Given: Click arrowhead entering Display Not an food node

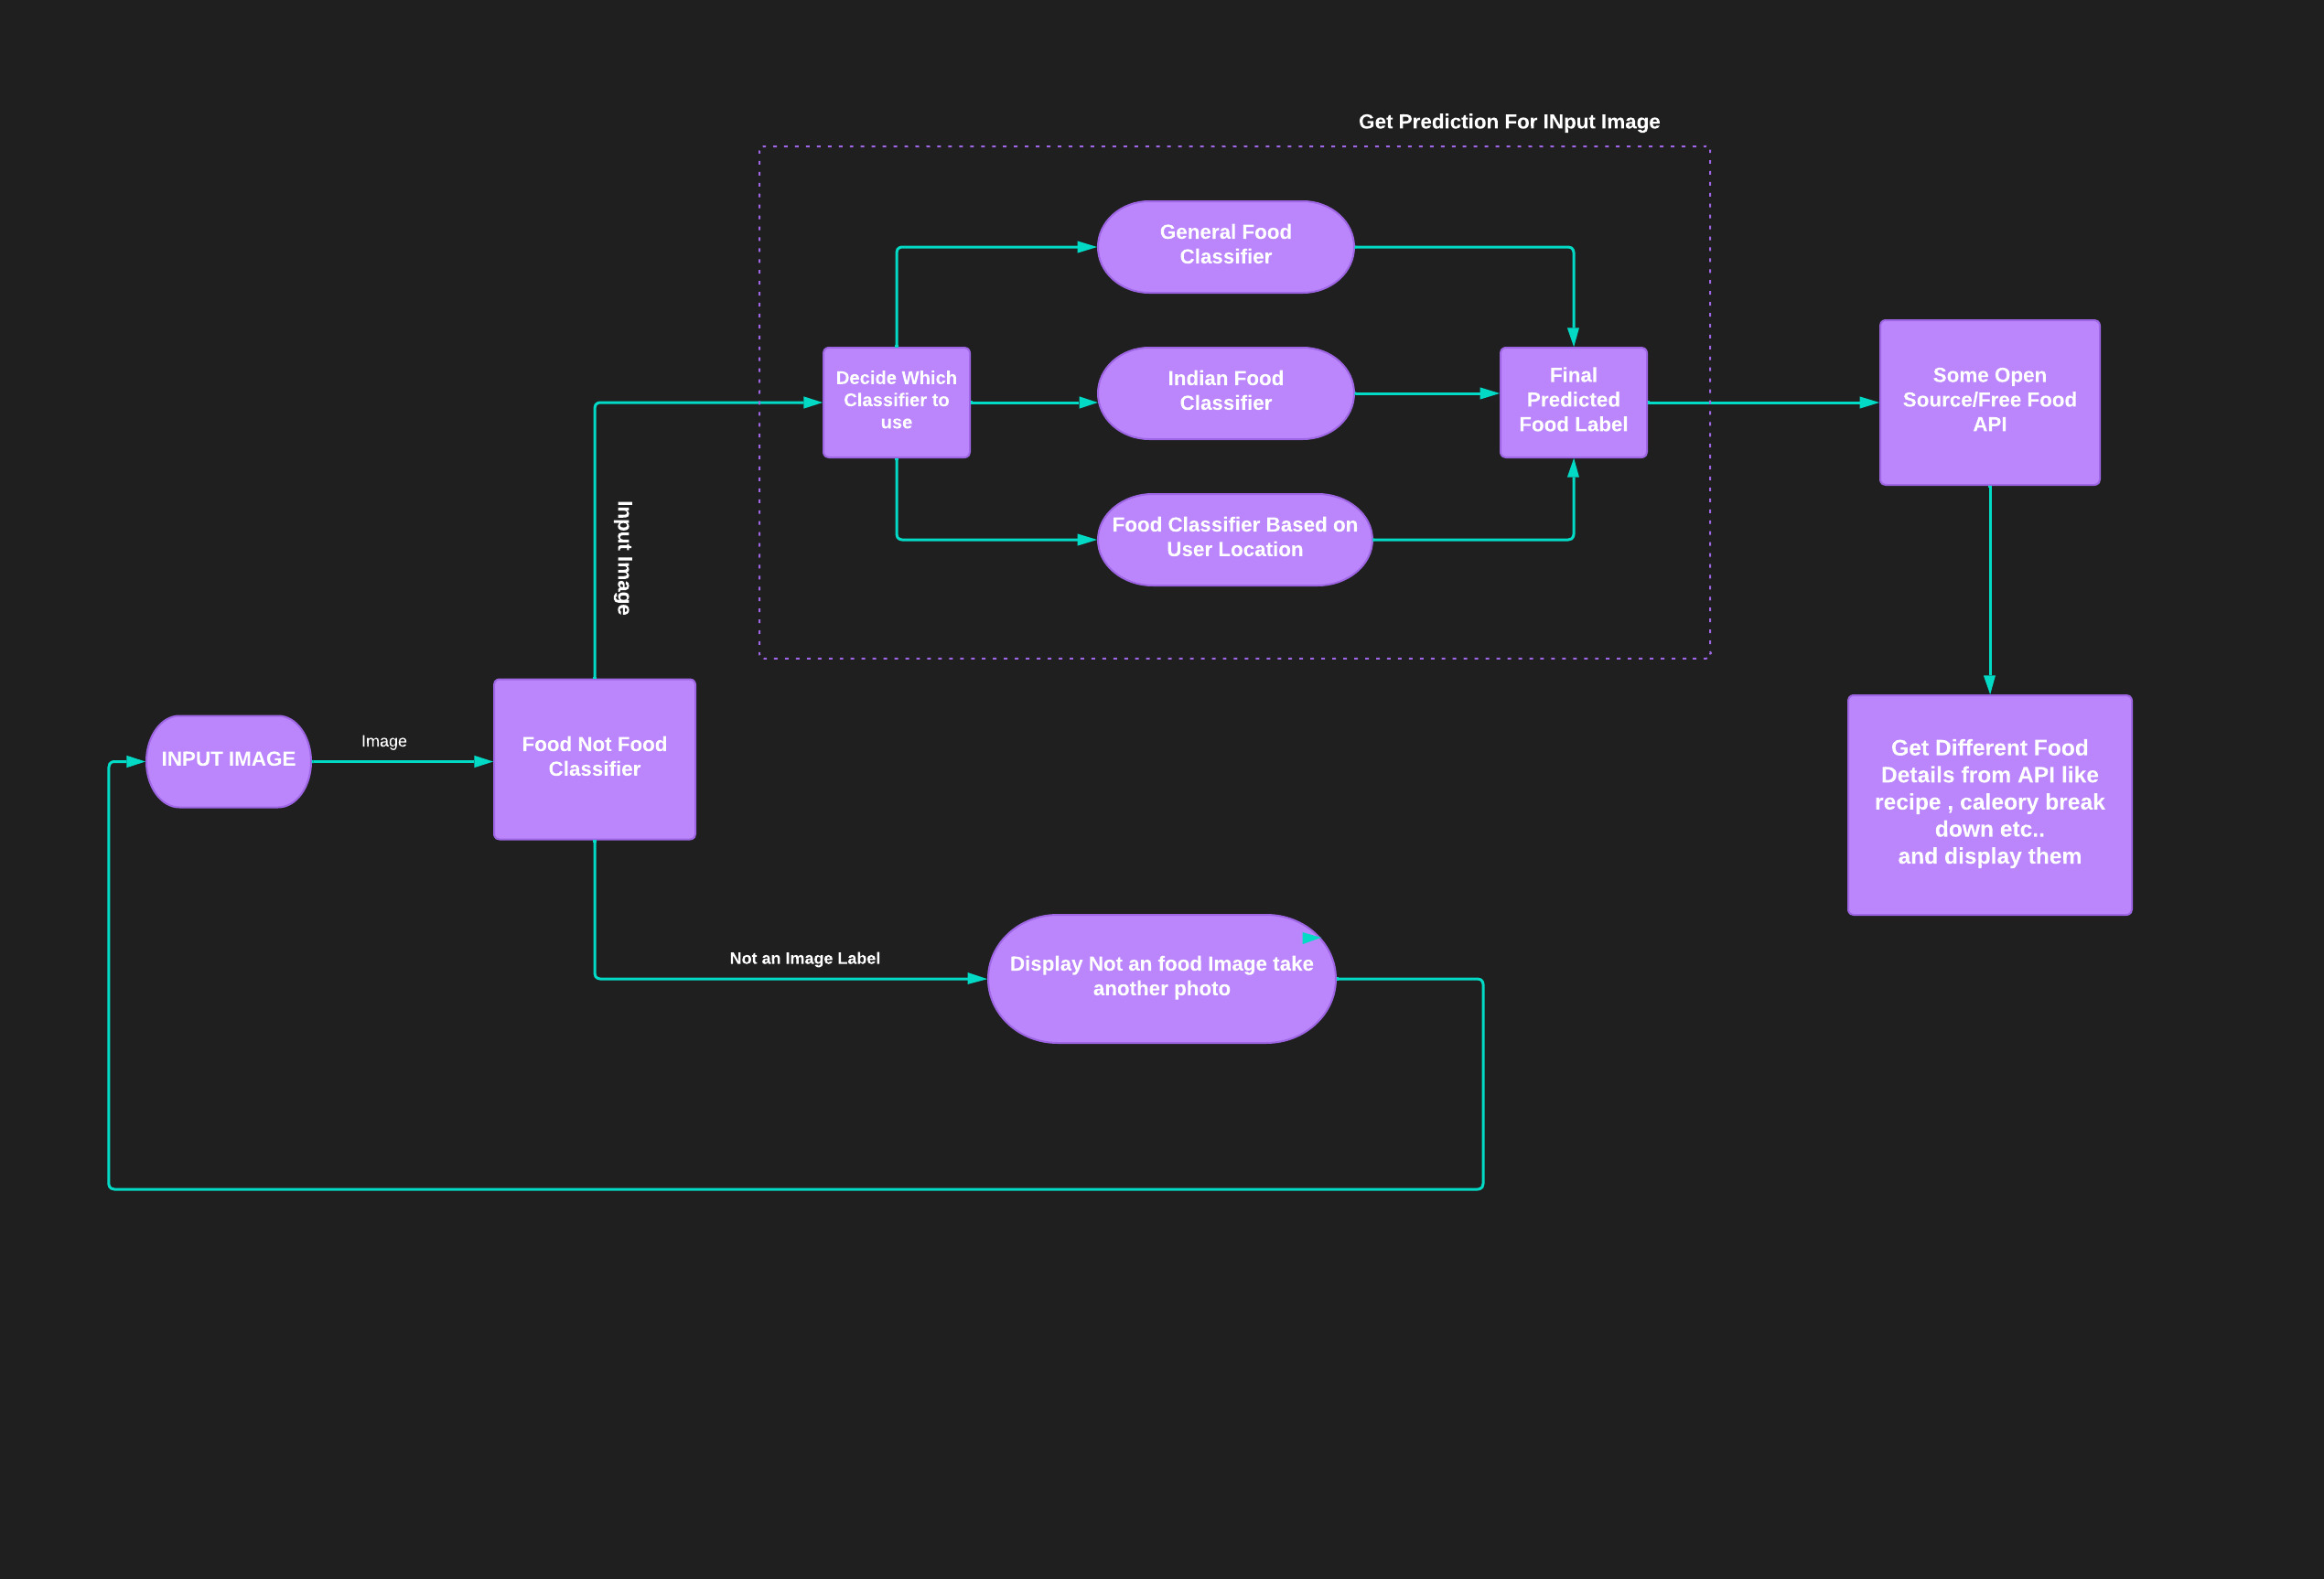Looking at the screenshot, I should click(x=976, y=979).
